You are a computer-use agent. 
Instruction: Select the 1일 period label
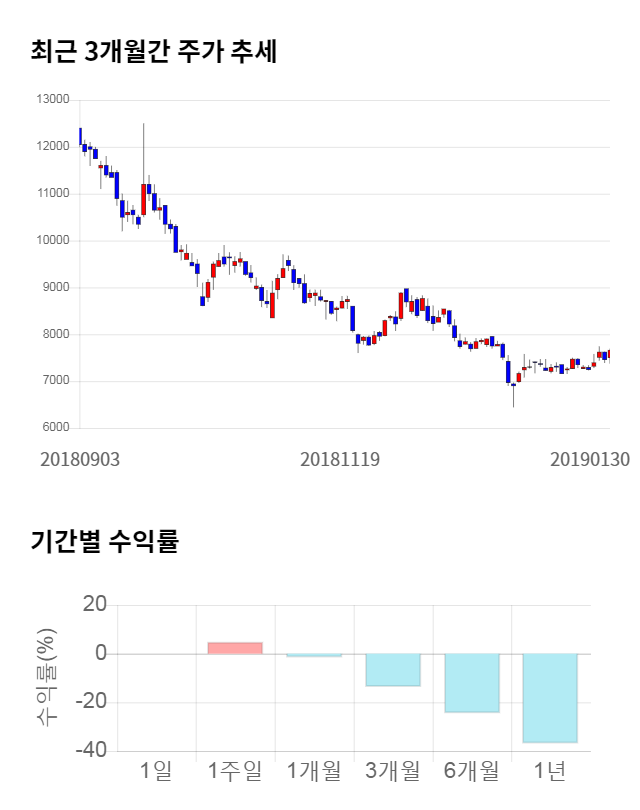point(156,771)
